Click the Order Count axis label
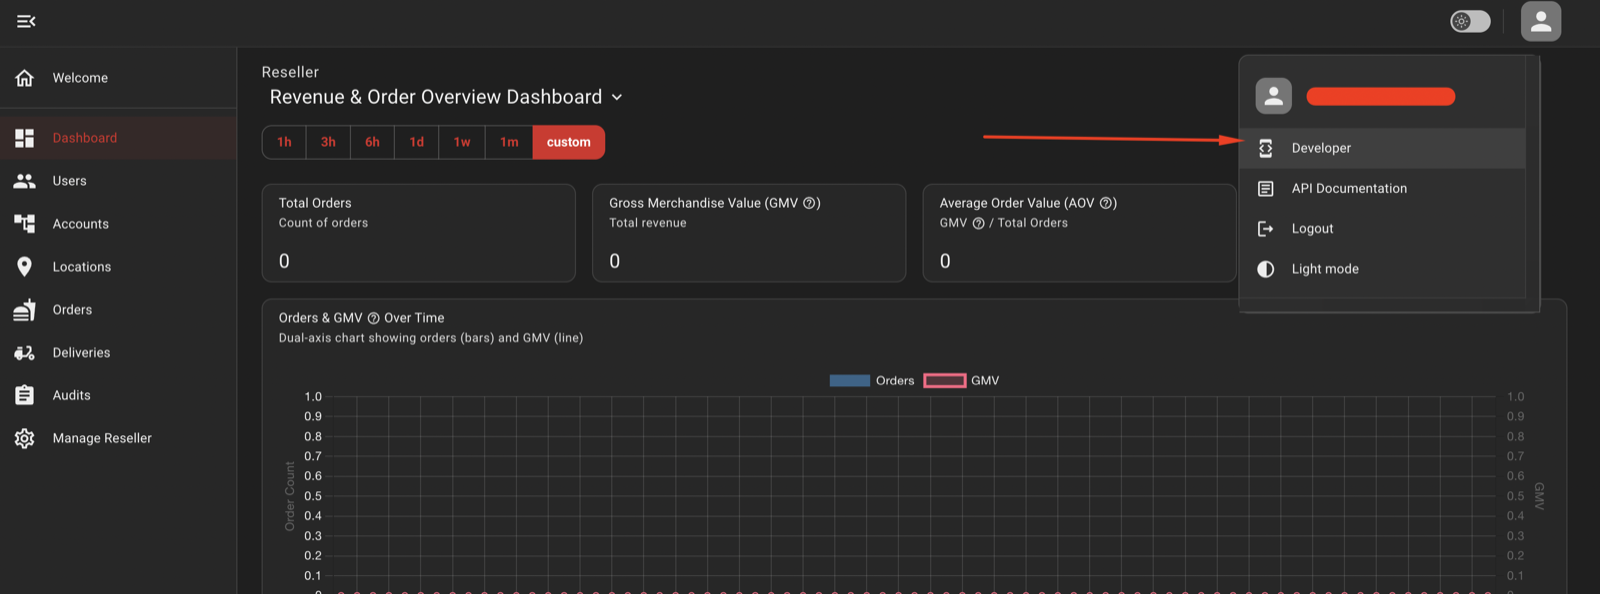This screenshot has height=594, width=1600. pyautogui.click(x=290, y=496)
